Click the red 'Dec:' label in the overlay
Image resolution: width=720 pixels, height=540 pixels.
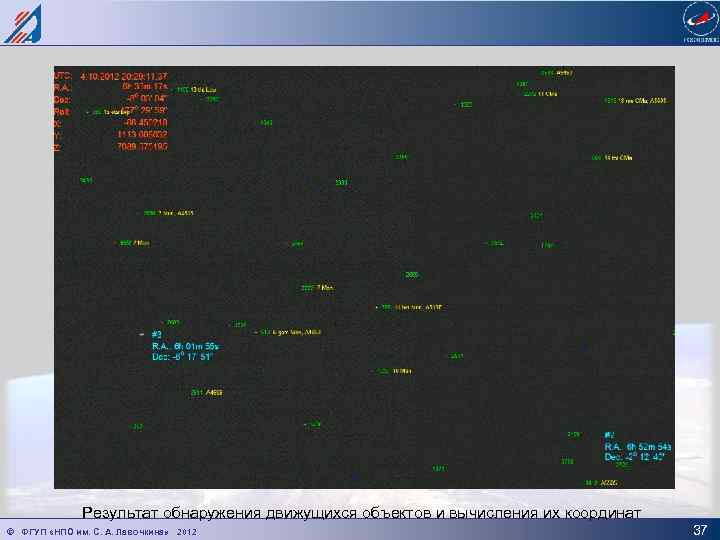pos(62,100)
